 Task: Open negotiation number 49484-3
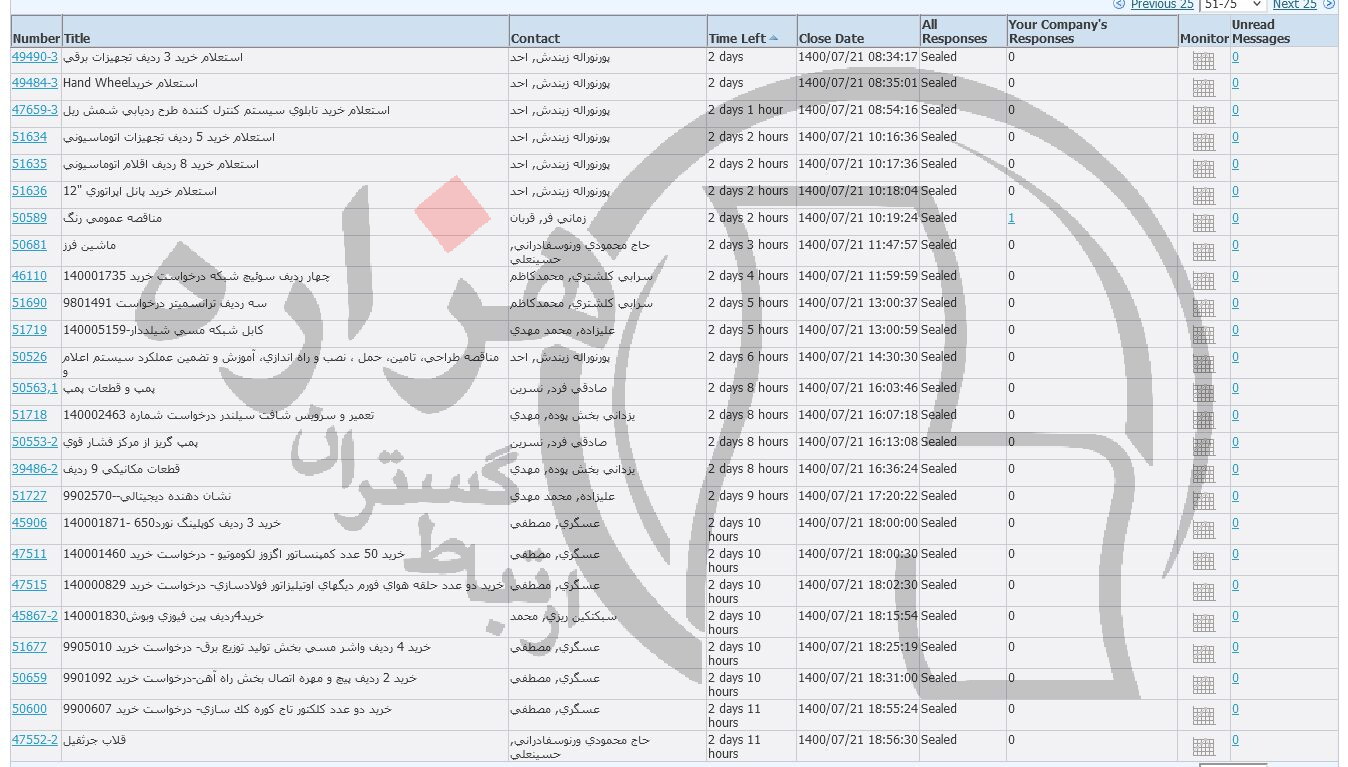coord(35,83)
